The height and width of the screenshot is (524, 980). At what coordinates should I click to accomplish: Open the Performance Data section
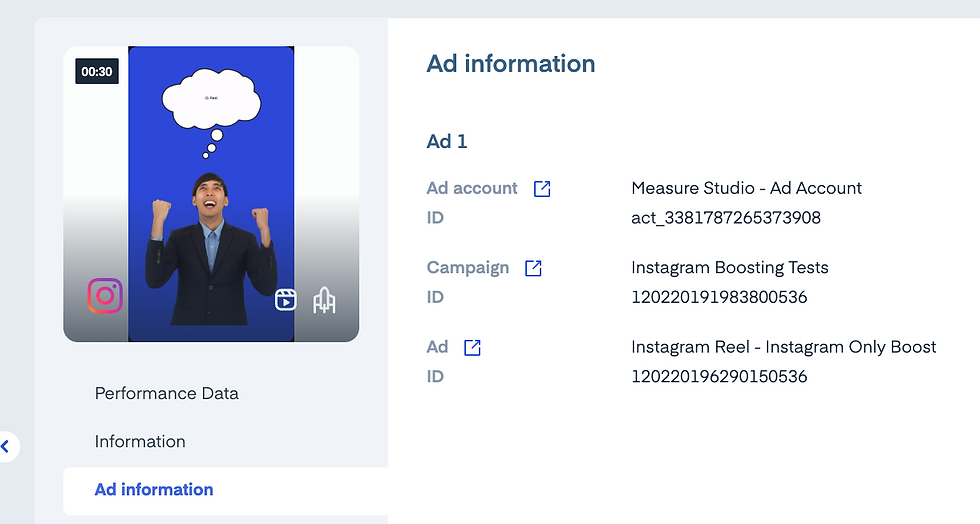(167, 393)
